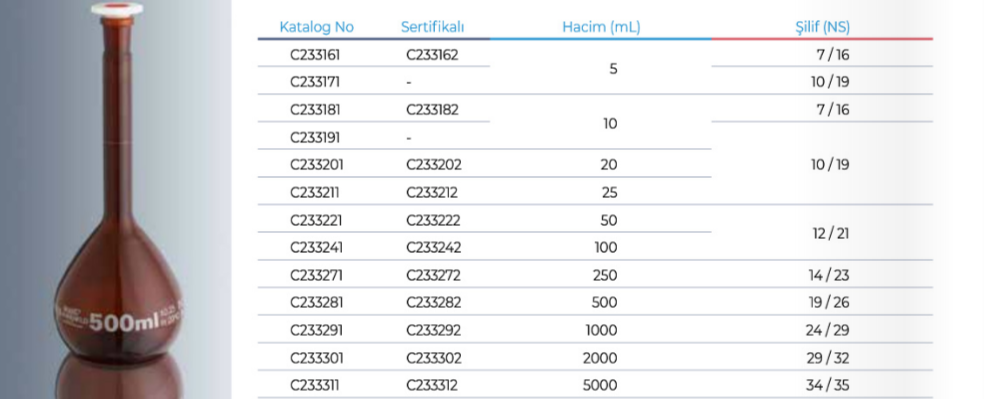Click the Hacim (mL) column header

click(601, 27)
